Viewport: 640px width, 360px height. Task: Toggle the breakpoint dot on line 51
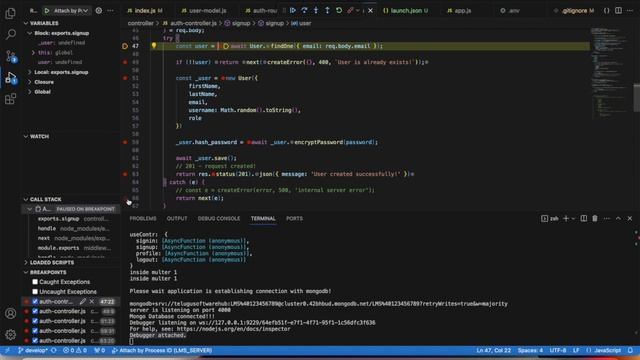tap(125, 78)
